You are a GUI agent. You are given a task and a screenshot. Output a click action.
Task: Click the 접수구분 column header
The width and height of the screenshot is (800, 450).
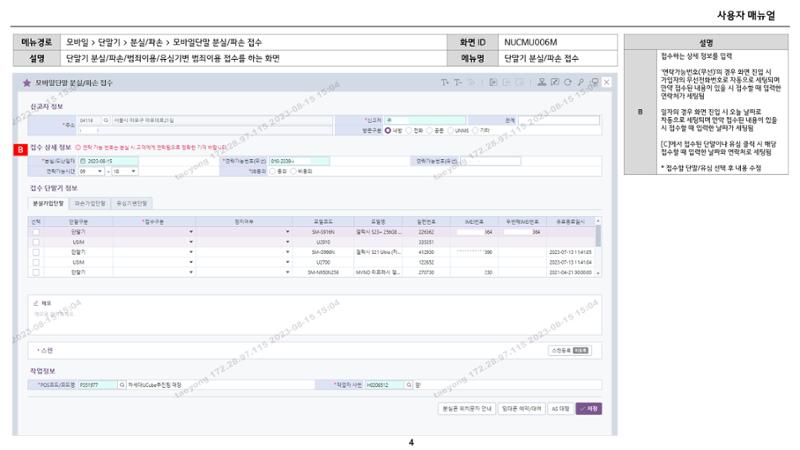click(154, 222)
